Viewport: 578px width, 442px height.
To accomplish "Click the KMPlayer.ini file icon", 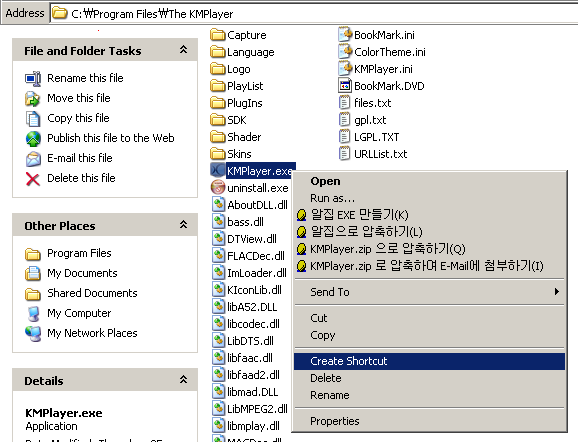I will (x=345, y=68).
